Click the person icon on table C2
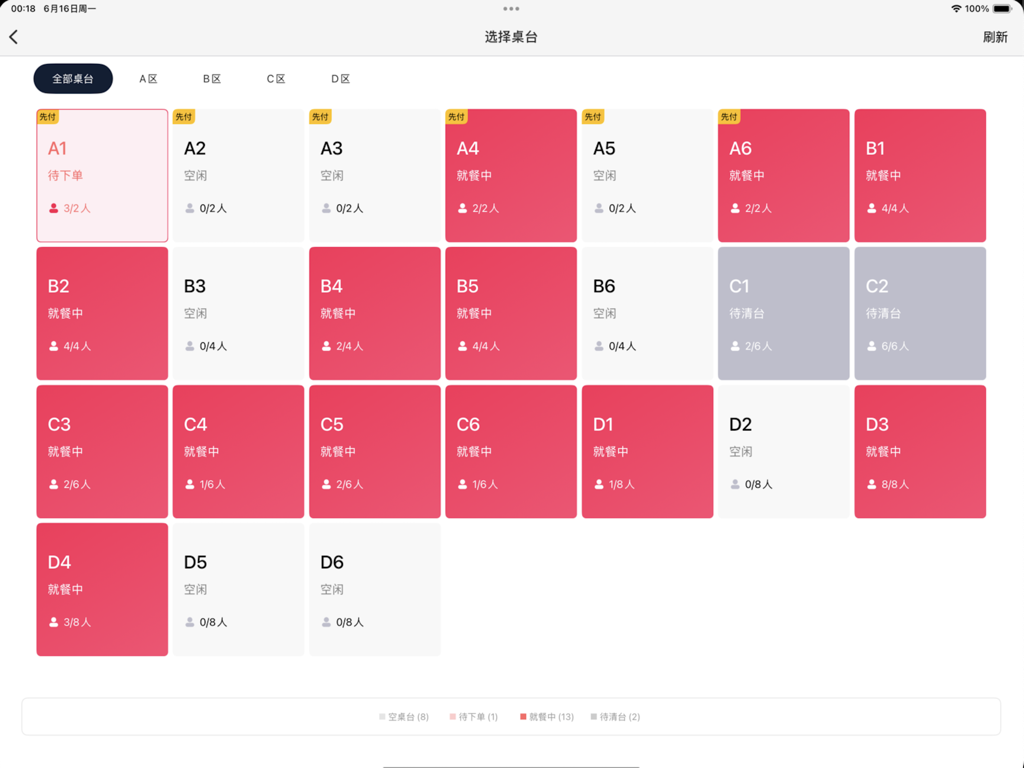The height and width of the screenshot is (768, 1024). [x=870, y=347]
